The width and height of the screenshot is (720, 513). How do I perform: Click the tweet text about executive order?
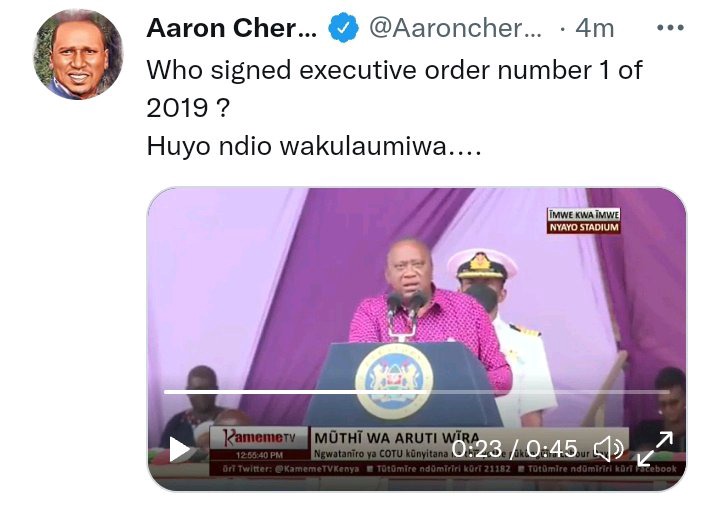click(x=394, y=89)
